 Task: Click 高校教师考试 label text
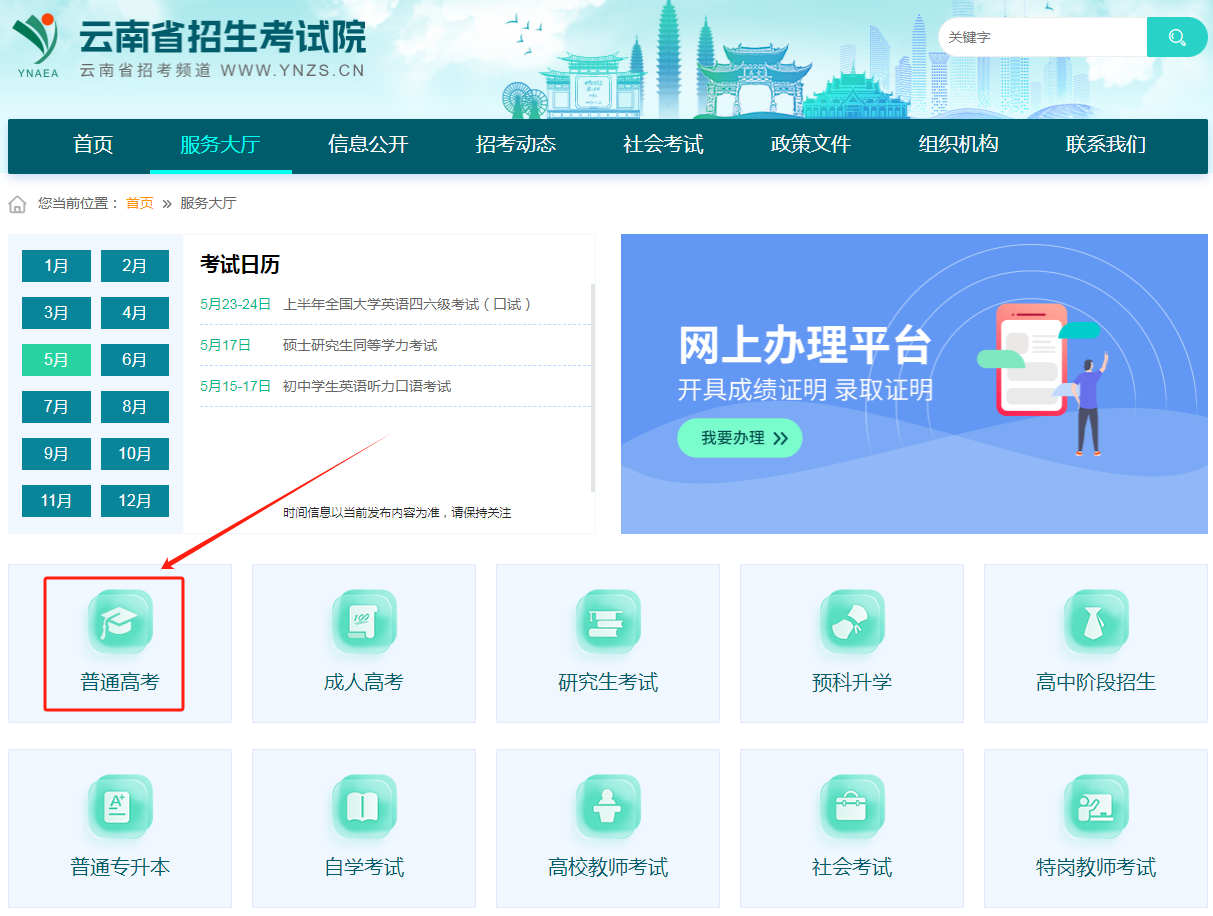click(608, 868)
